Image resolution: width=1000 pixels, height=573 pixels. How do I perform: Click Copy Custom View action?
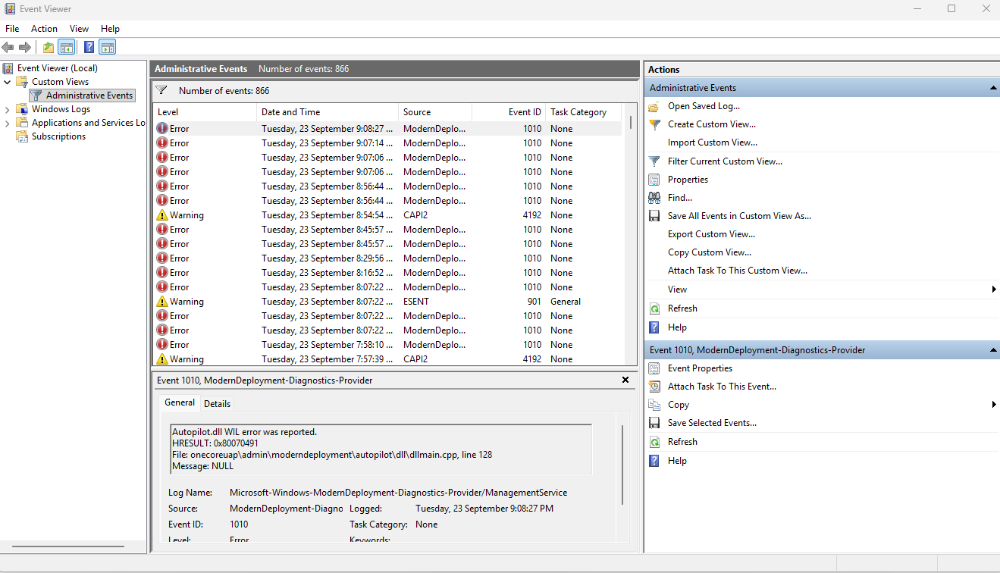click(709, 253)
